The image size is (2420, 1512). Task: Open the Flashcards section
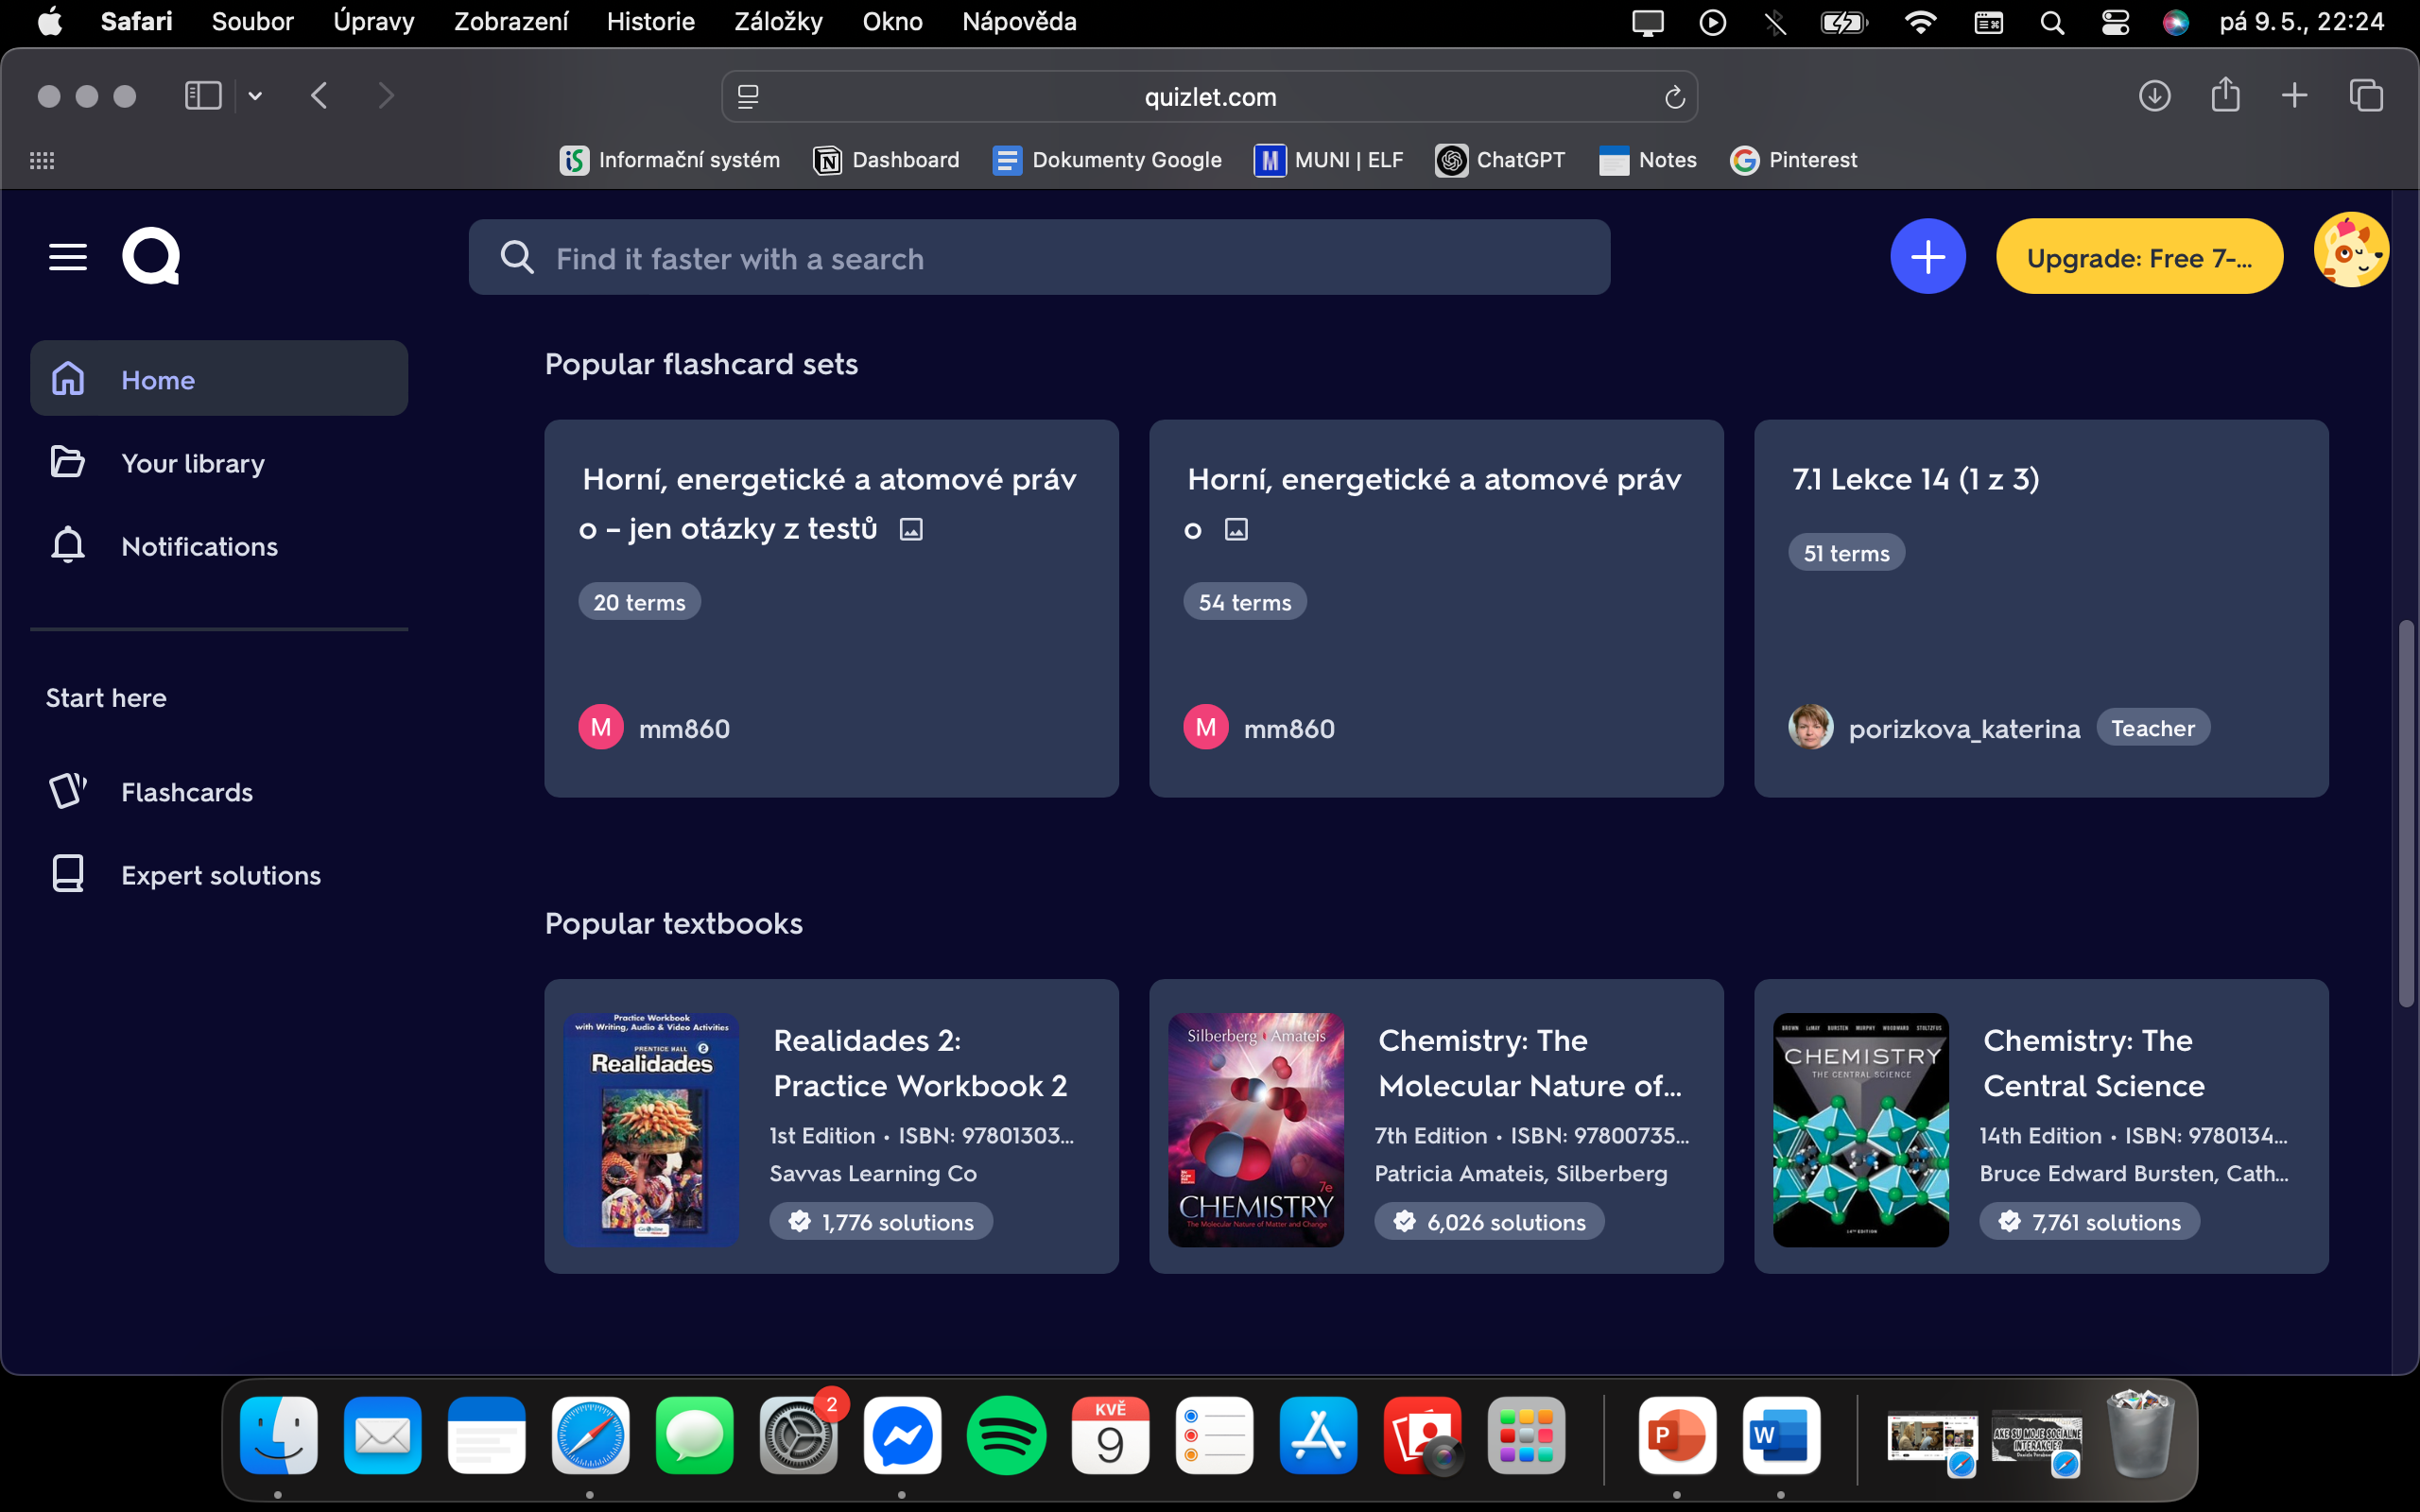click(187, 791)
